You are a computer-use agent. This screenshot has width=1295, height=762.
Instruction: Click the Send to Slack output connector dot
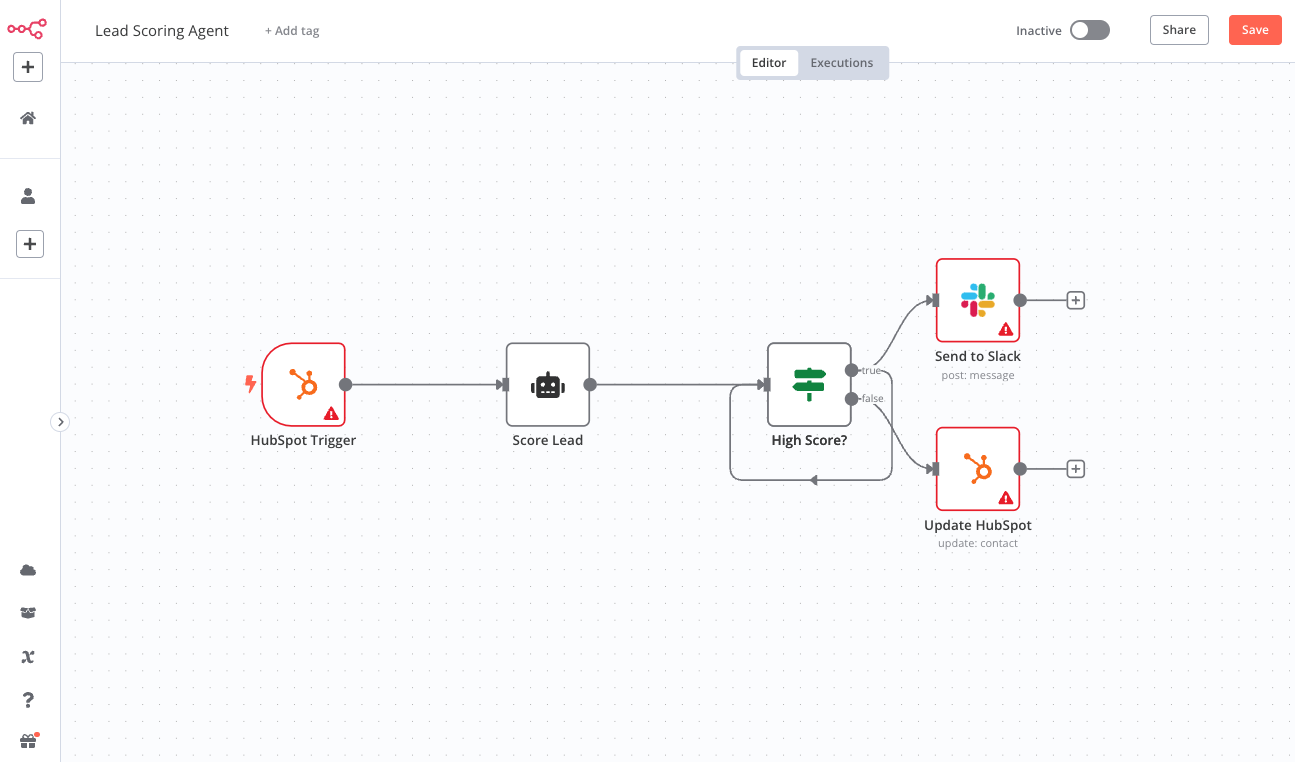pyautogui.click(x=1020, y=300)
